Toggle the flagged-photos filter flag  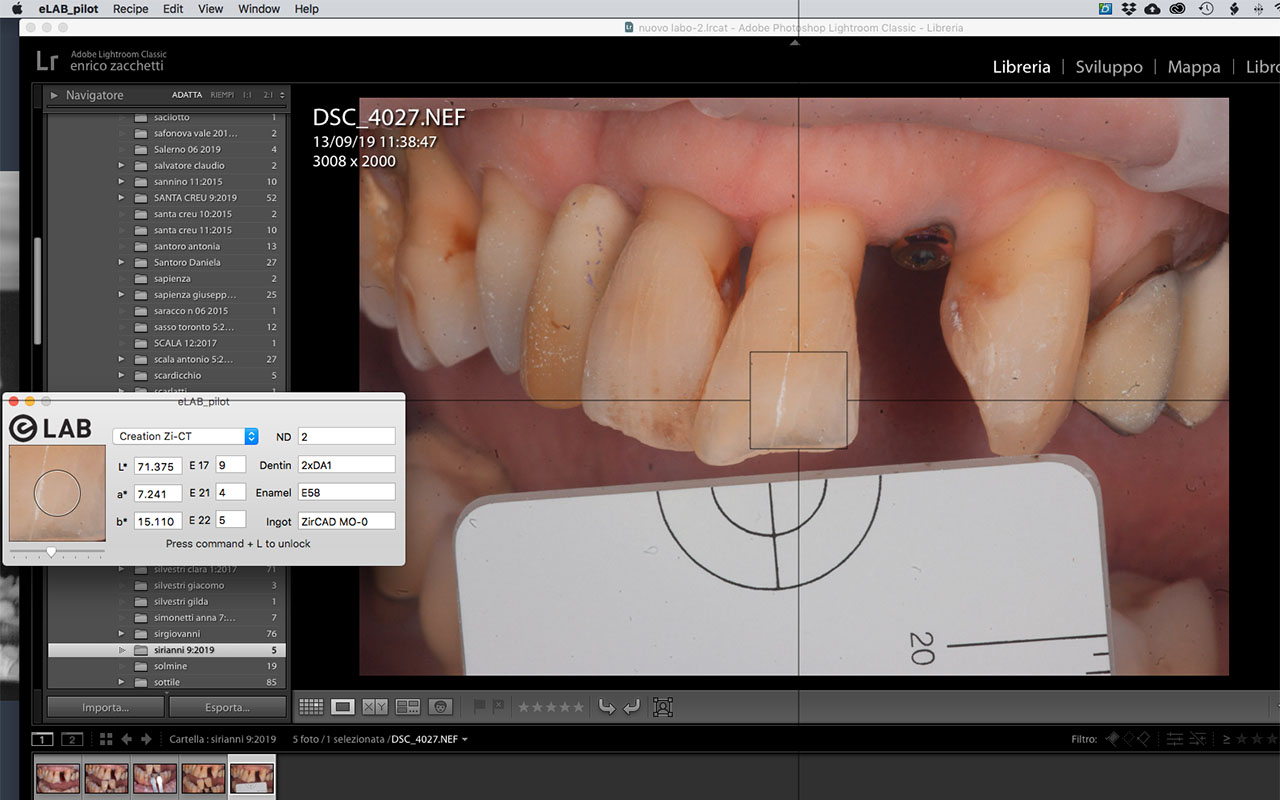pos(1112,739)
